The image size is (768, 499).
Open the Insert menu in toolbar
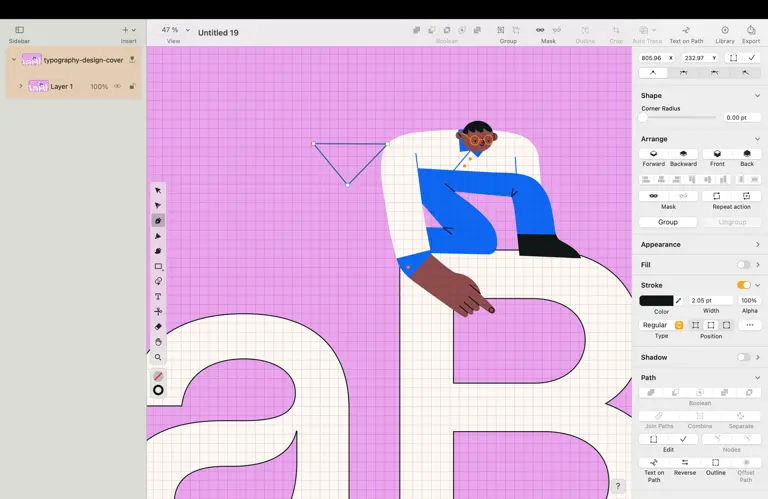point(129,30)
